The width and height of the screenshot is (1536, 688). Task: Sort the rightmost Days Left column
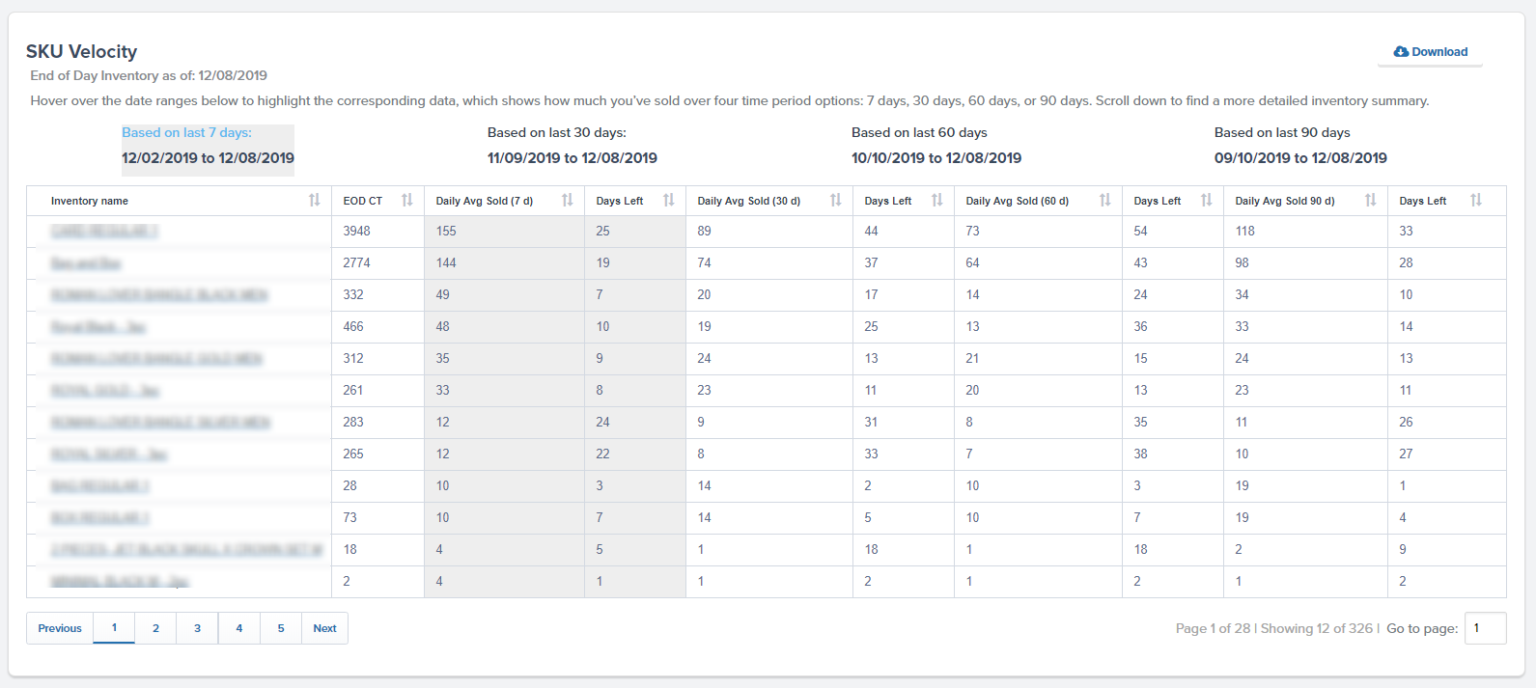tap(1476, 200)
